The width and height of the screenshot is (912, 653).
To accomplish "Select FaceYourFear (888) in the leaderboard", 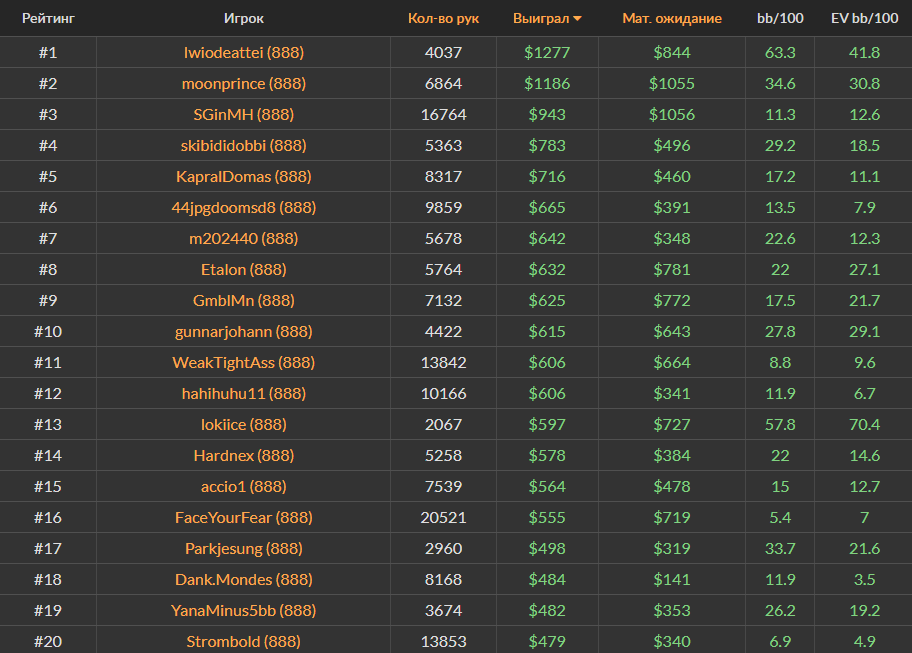I will [244, 517].
